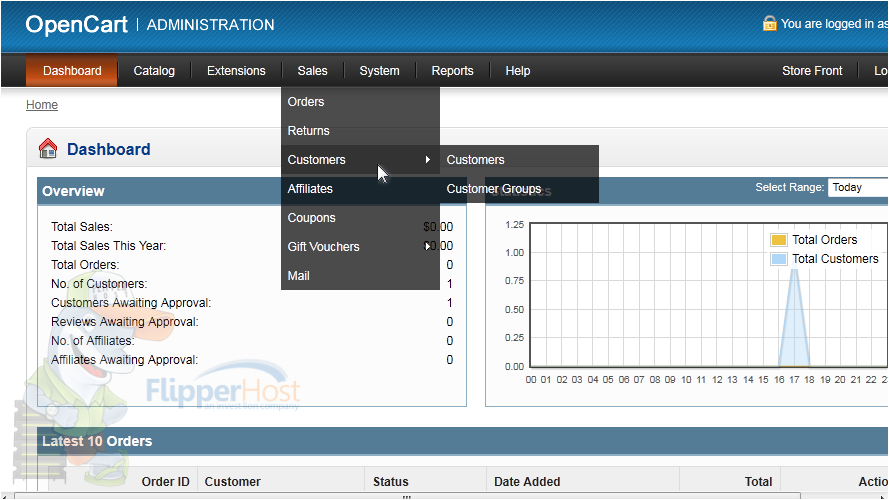
Task: Click Reviews Awaiting Approval label
Action: pyautogui.click(x=125, y=321)
